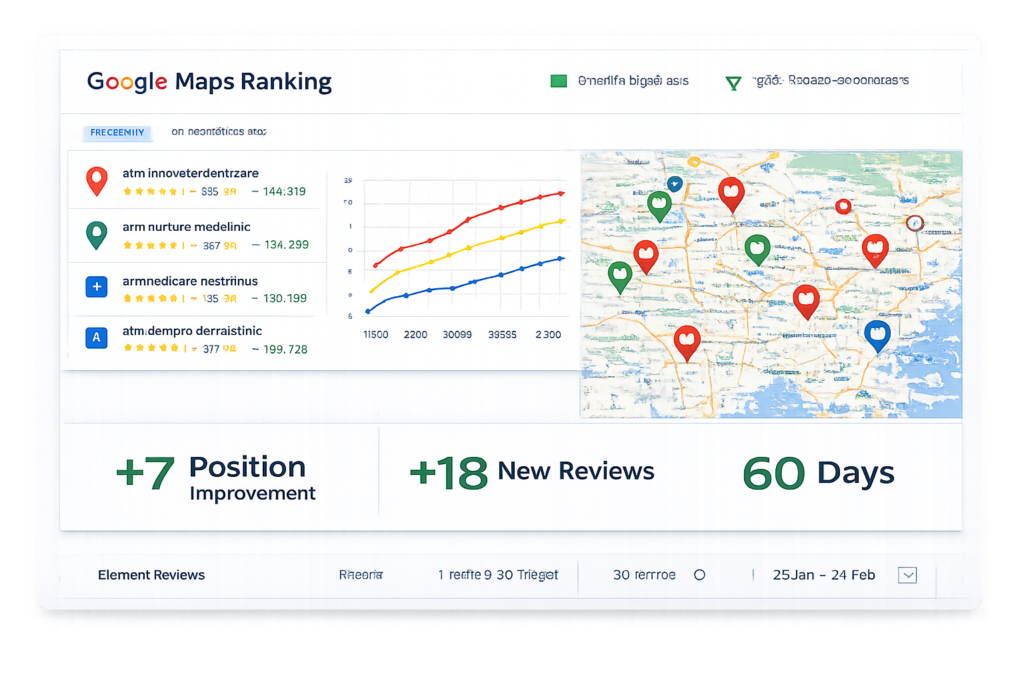Select the small blue pin at map top
Screen dimensions: 1024x683
coord(674,184)
